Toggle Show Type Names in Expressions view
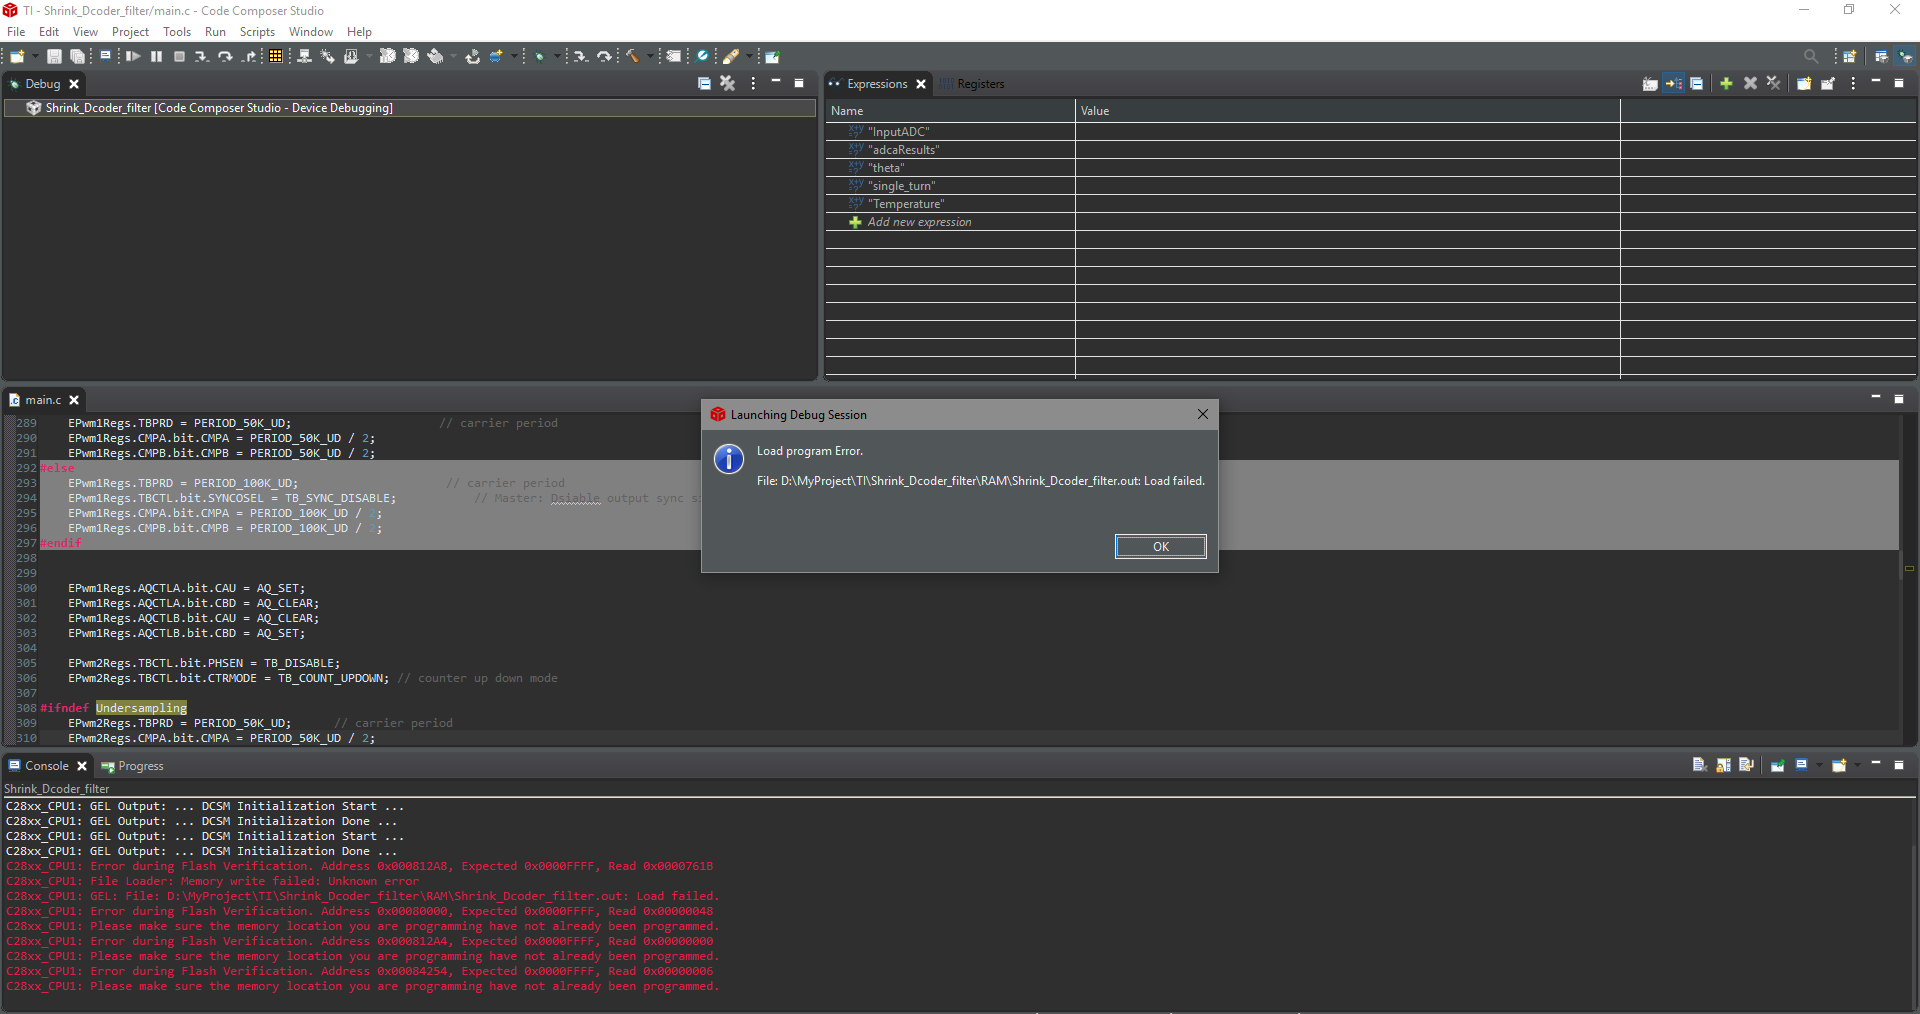The image size is (1920, 1014). click(x=1650, y=84)
